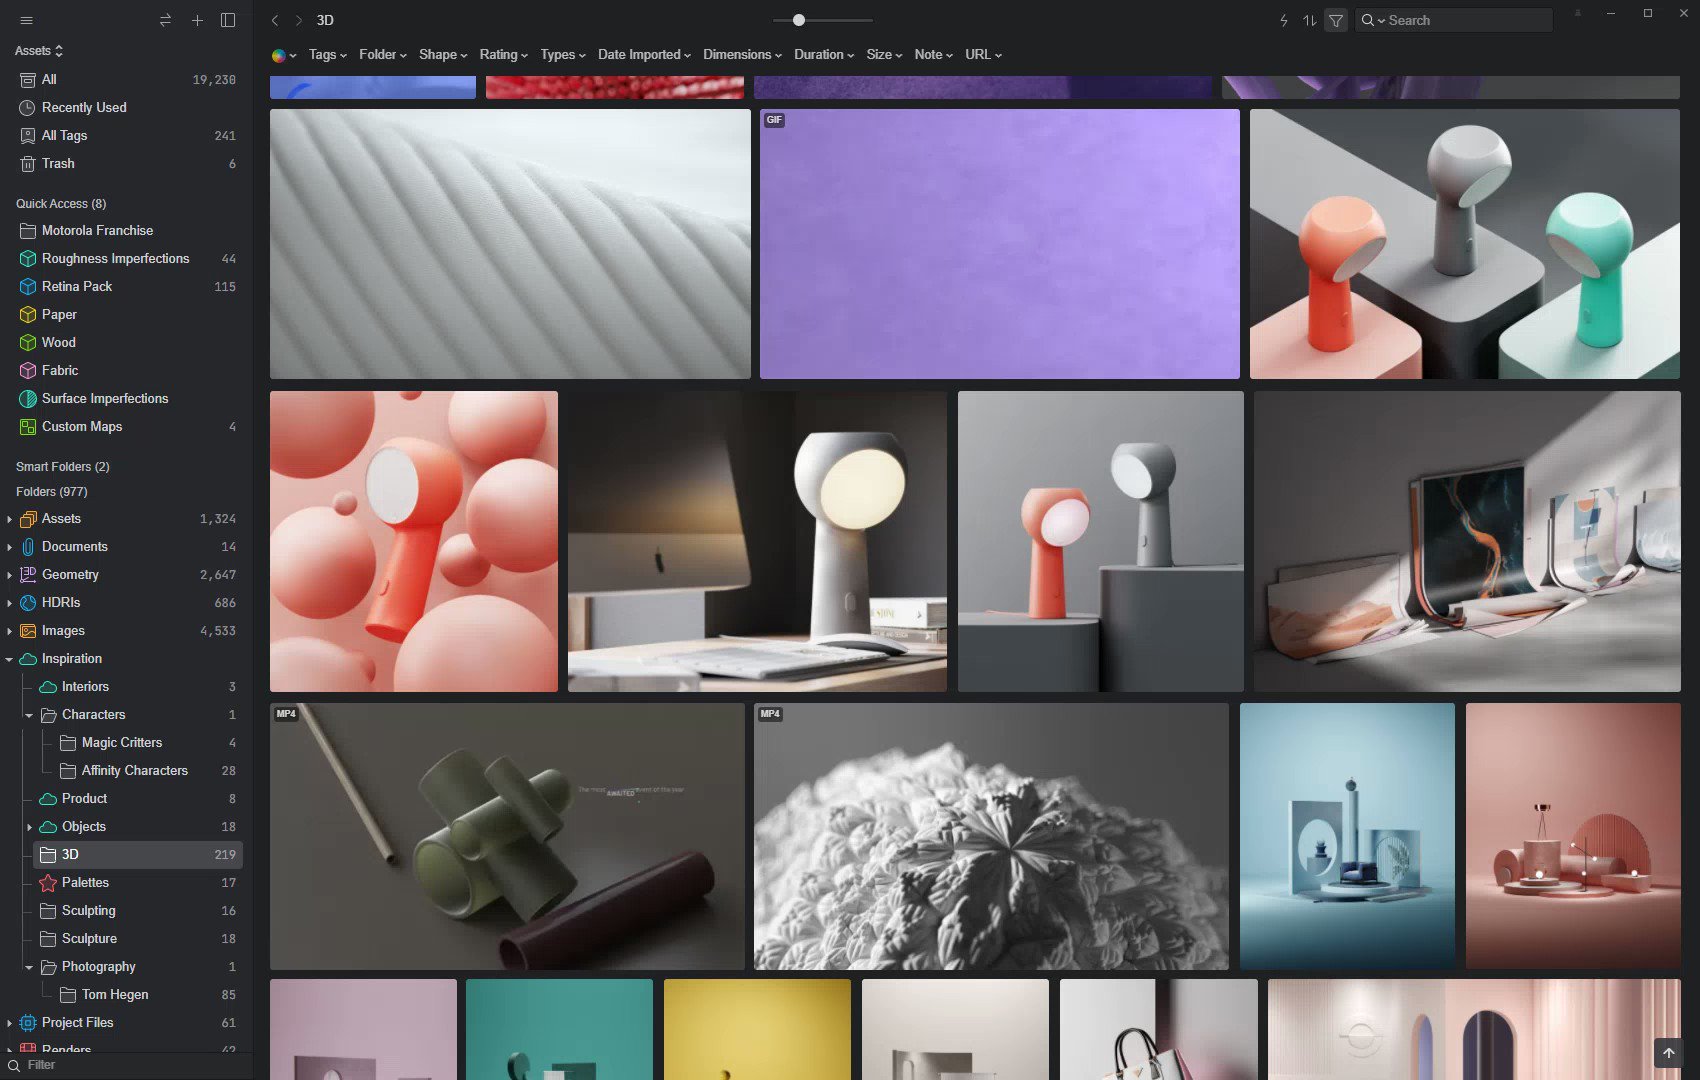Collapse the Characters subfolder
1700x1080 pixels.
29,715
